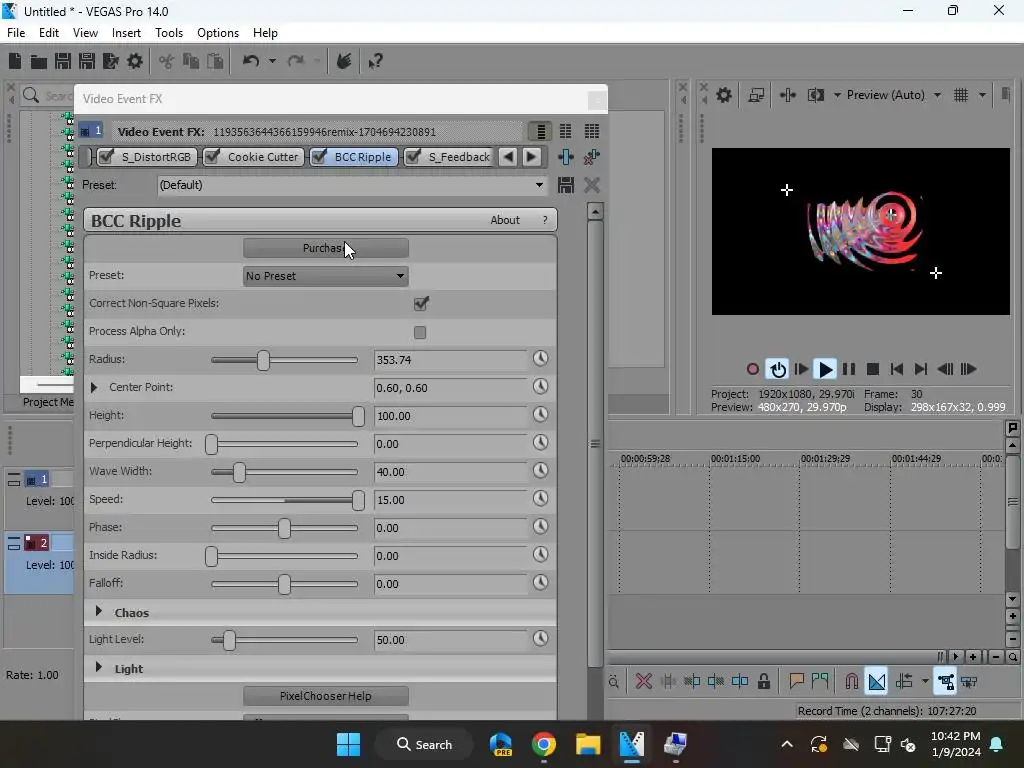Open the File menu
The height and width of the screenshot is (768, 1024).
(x=16, y=33)
